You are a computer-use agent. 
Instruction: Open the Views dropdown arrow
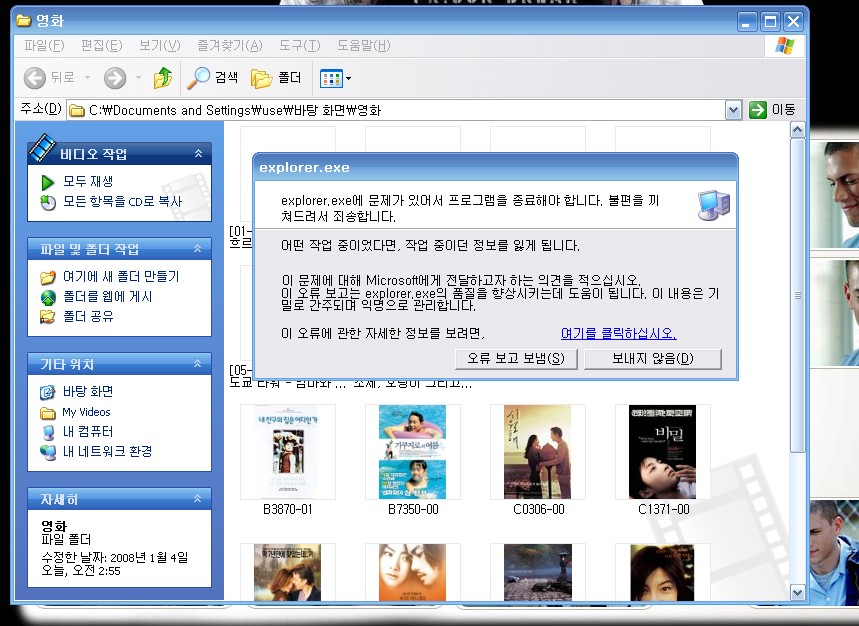(x=348, y=79)
